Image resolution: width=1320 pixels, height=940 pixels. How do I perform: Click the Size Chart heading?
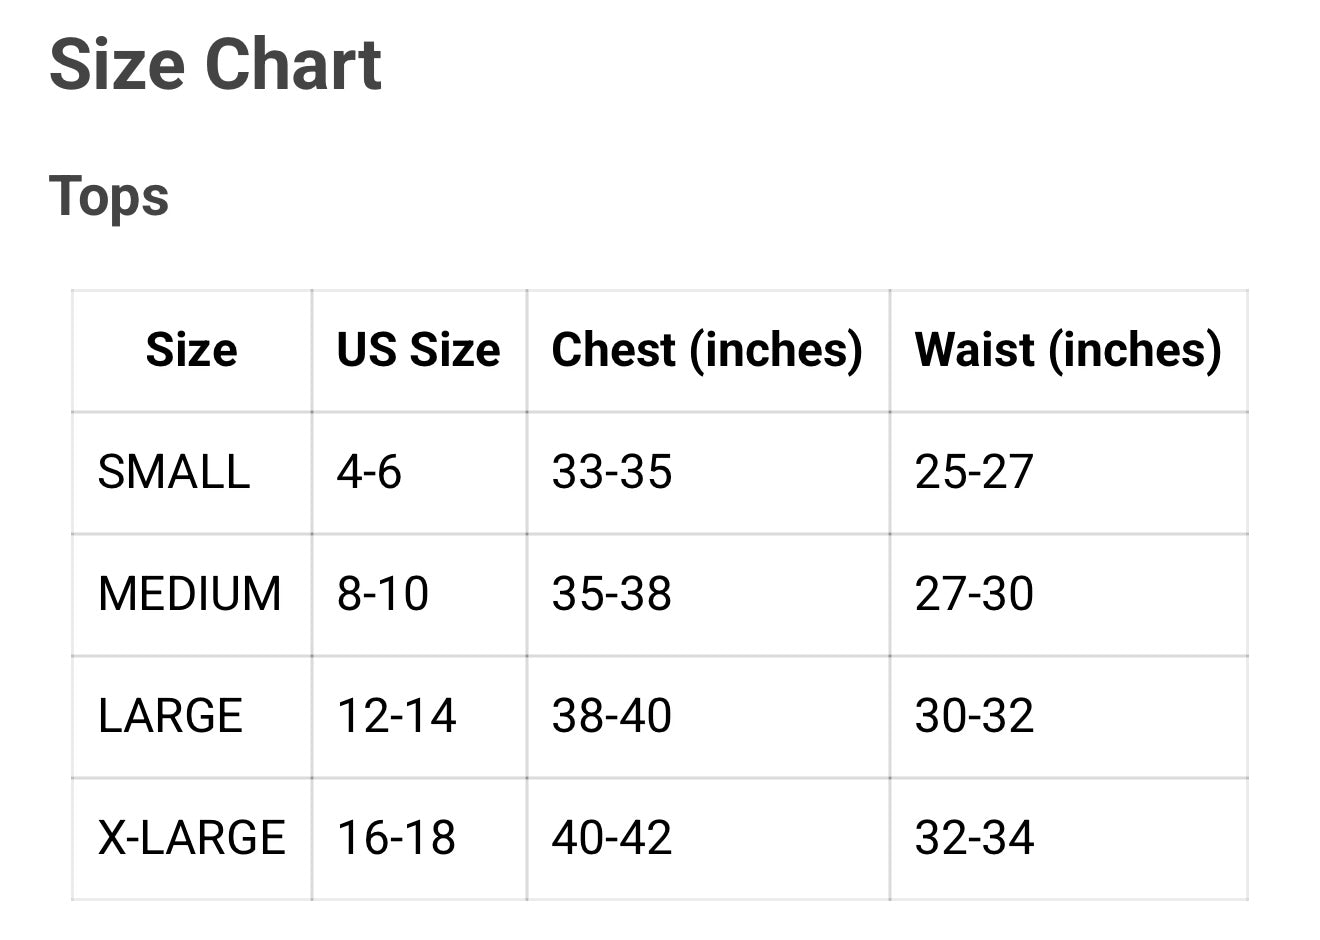[x=215, y=66]
